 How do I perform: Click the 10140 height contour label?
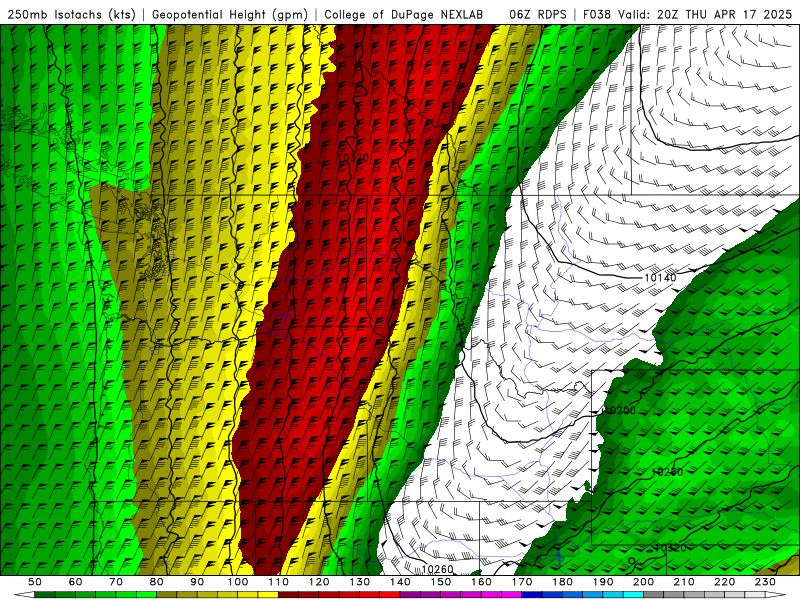click(x=660, y=278)
